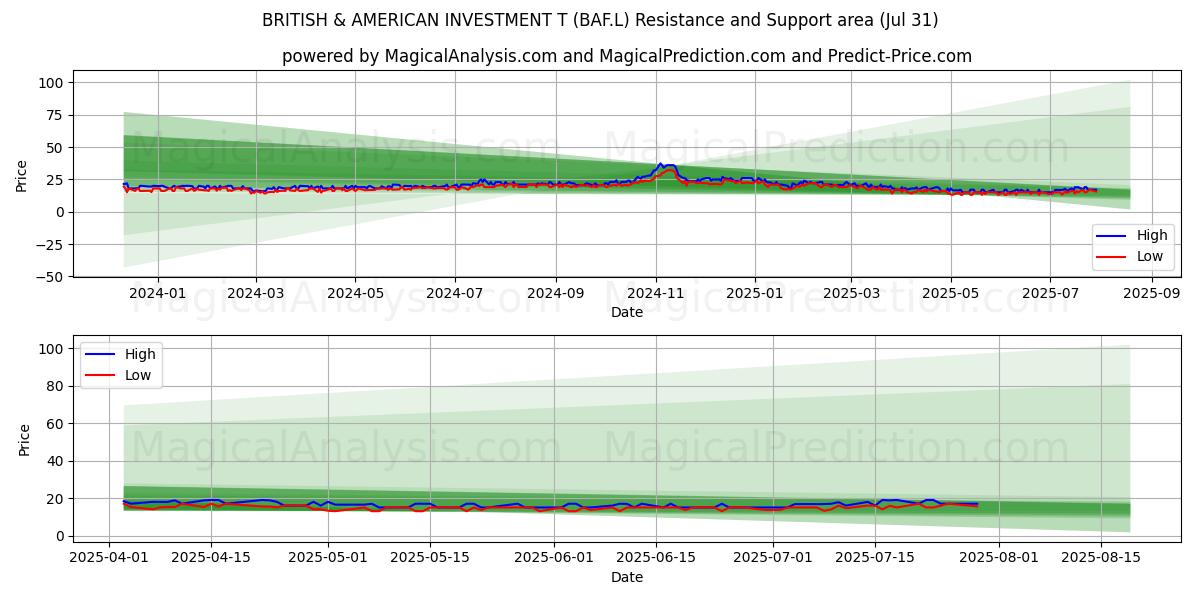Screen dimensions: 1200x600
Task: Click the 2025-07-01 tick label
Action: click(774, 558)
